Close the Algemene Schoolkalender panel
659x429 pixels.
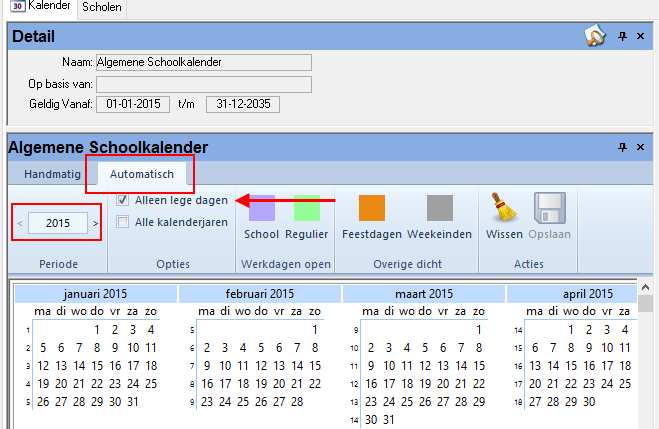pos(641,147)
